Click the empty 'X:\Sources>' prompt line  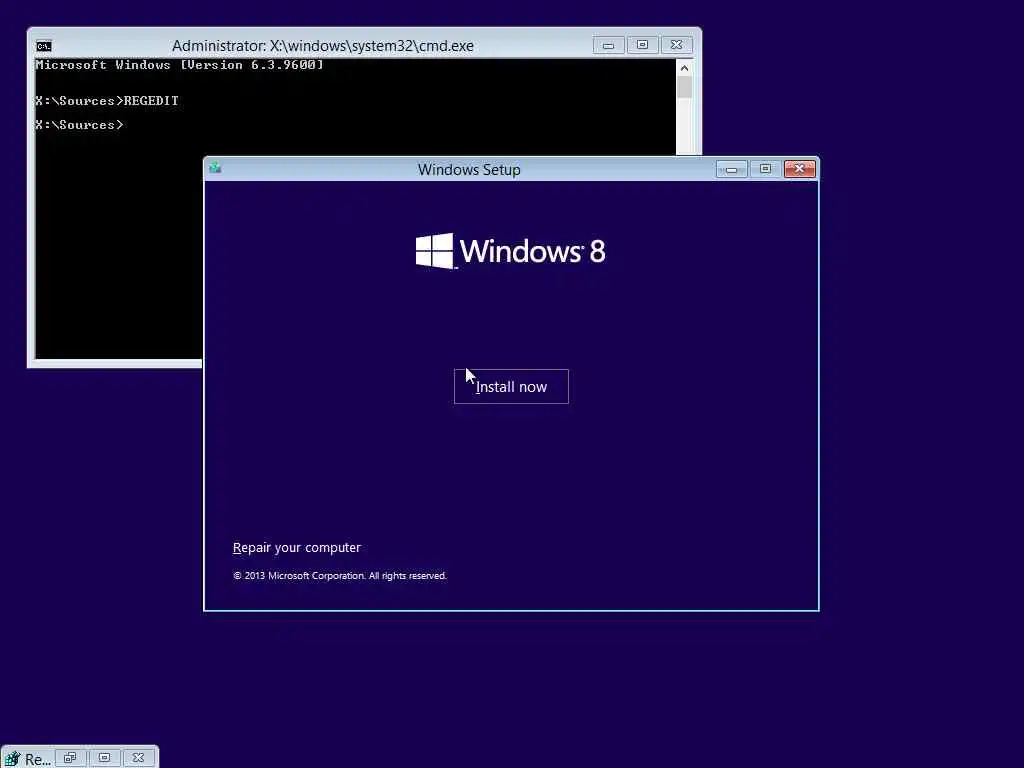pyautogui.click(x=79, y=125)
